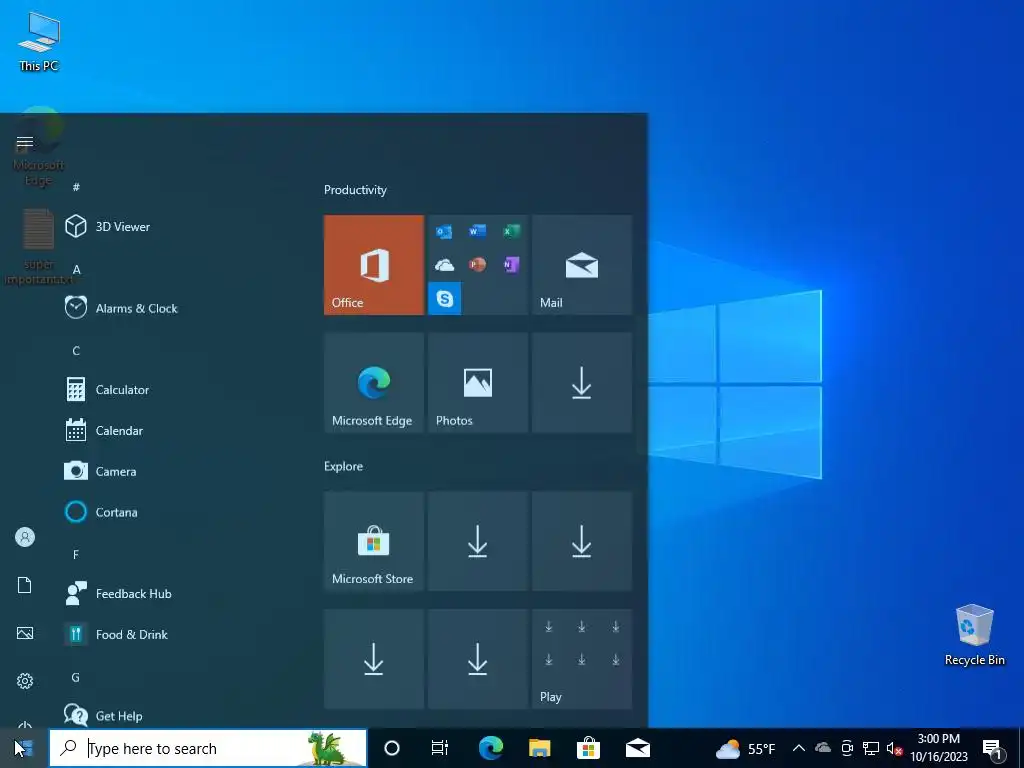Open Settings gear in Start sidebar
1024x768 pixels.
click(x=25, y=681)
